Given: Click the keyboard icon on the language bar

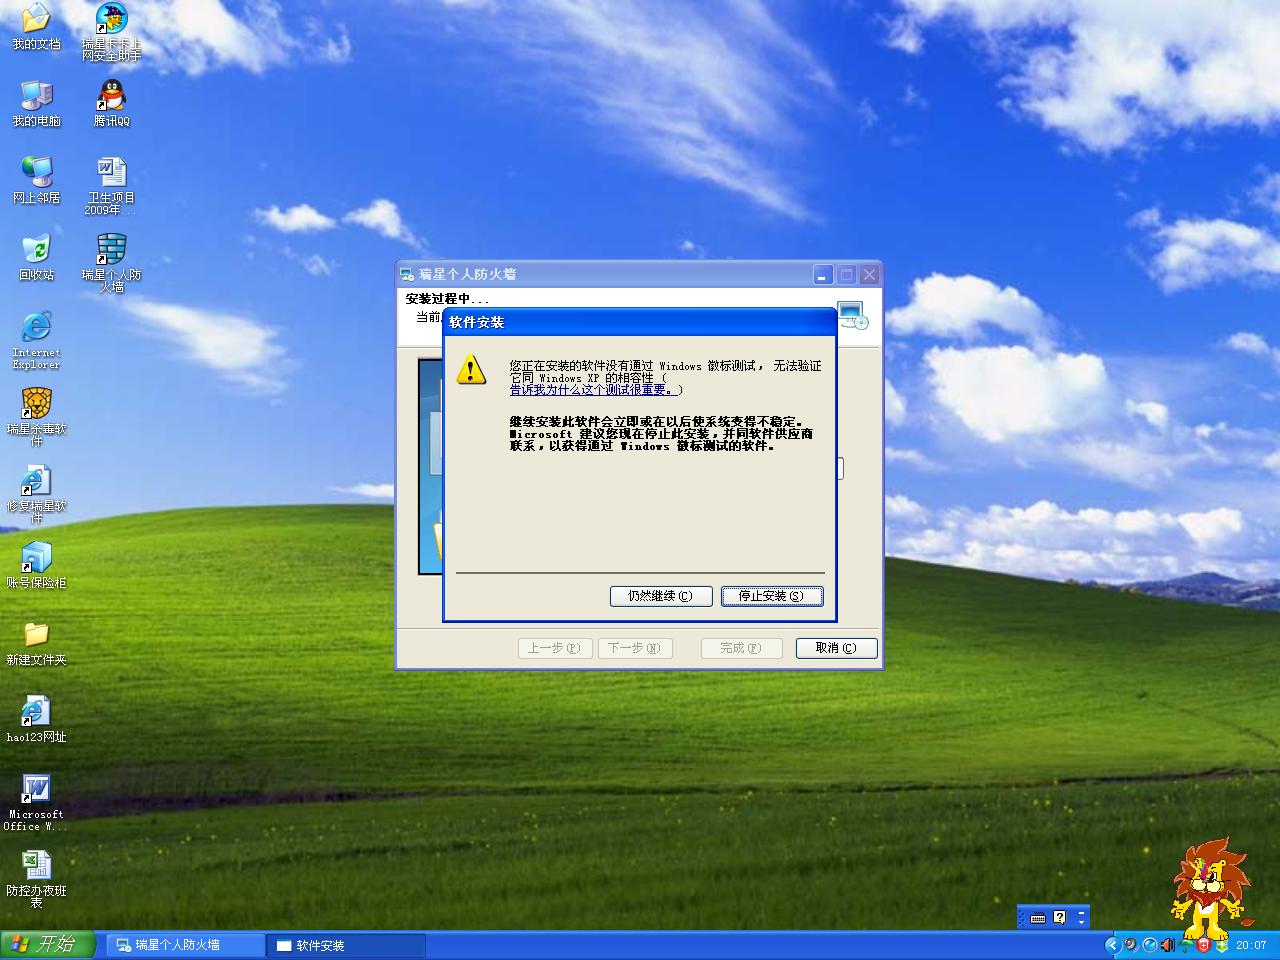Looking at the screenshot, I should pyautogui.click(x=1038, y=917).
